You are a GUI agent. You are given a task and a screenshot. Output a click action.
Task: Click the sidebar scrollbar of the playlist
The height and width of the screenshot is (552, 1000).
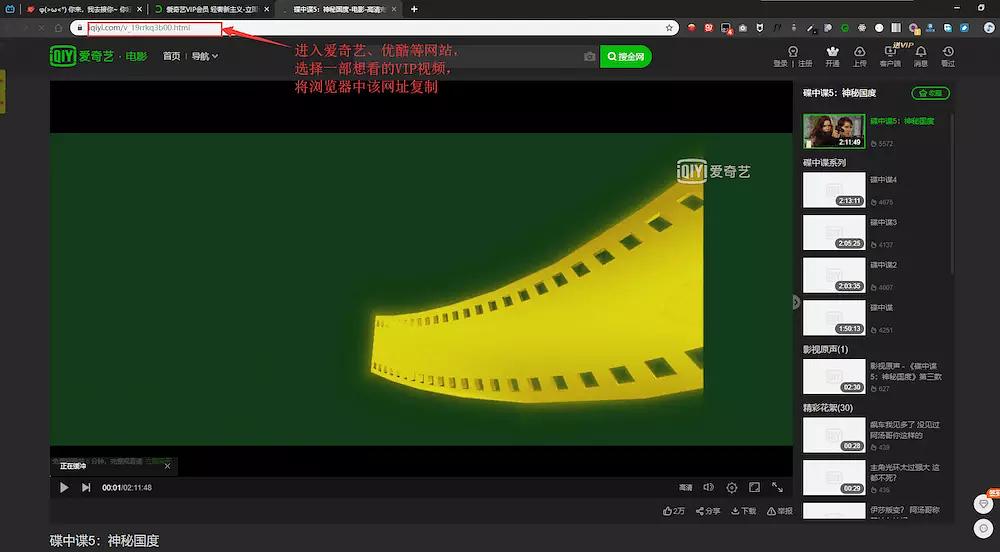(x=953, y=194)
